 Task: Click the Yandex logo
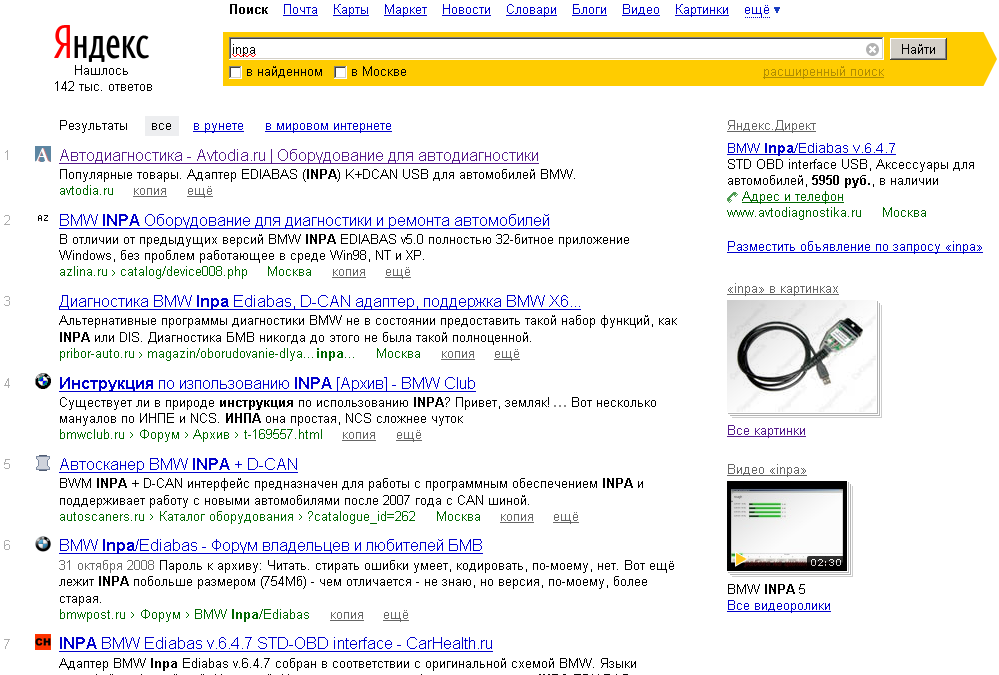(101, 45)
